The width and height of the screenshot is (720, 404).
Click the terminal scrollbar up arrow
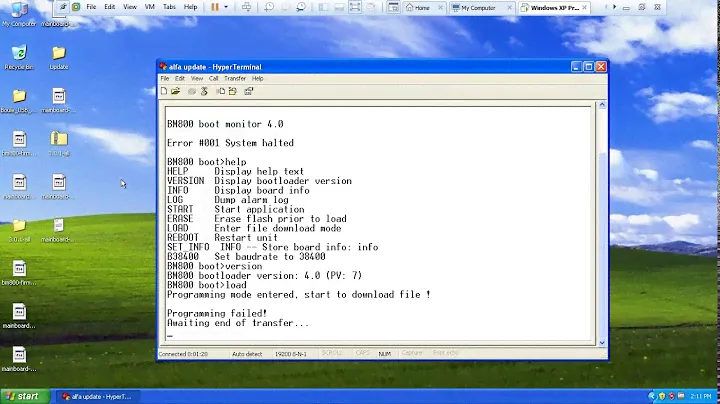(600, 104)
